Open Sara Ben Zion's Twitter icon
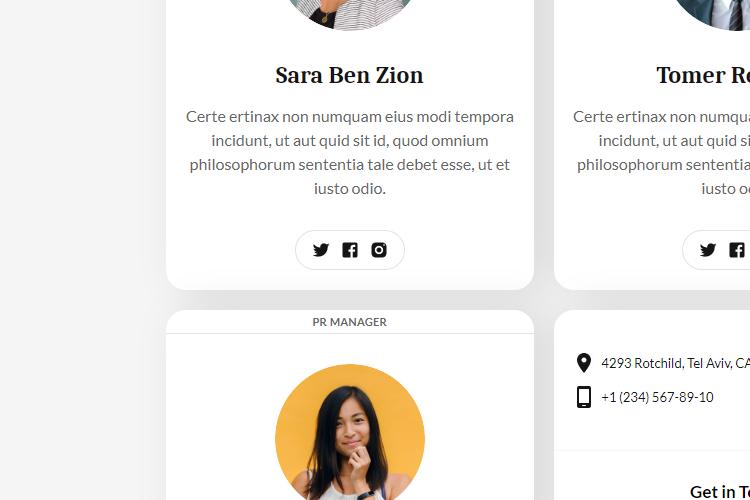 coord(320,250)
